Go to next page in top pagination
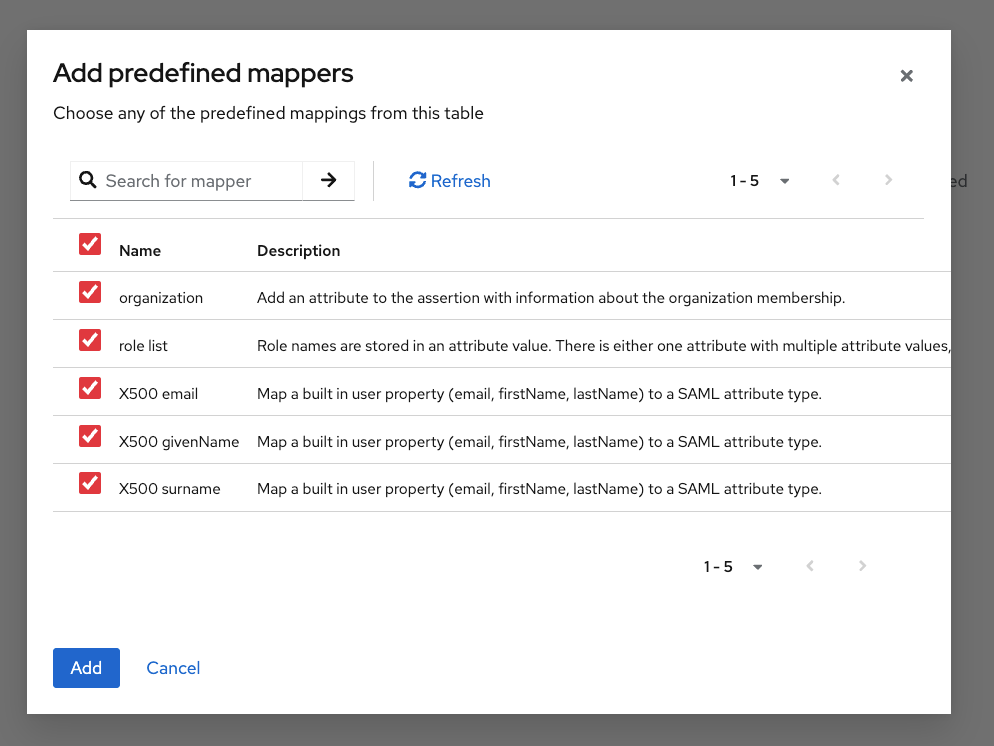Viewport: 994px width, 746px height. pos(888,180)
